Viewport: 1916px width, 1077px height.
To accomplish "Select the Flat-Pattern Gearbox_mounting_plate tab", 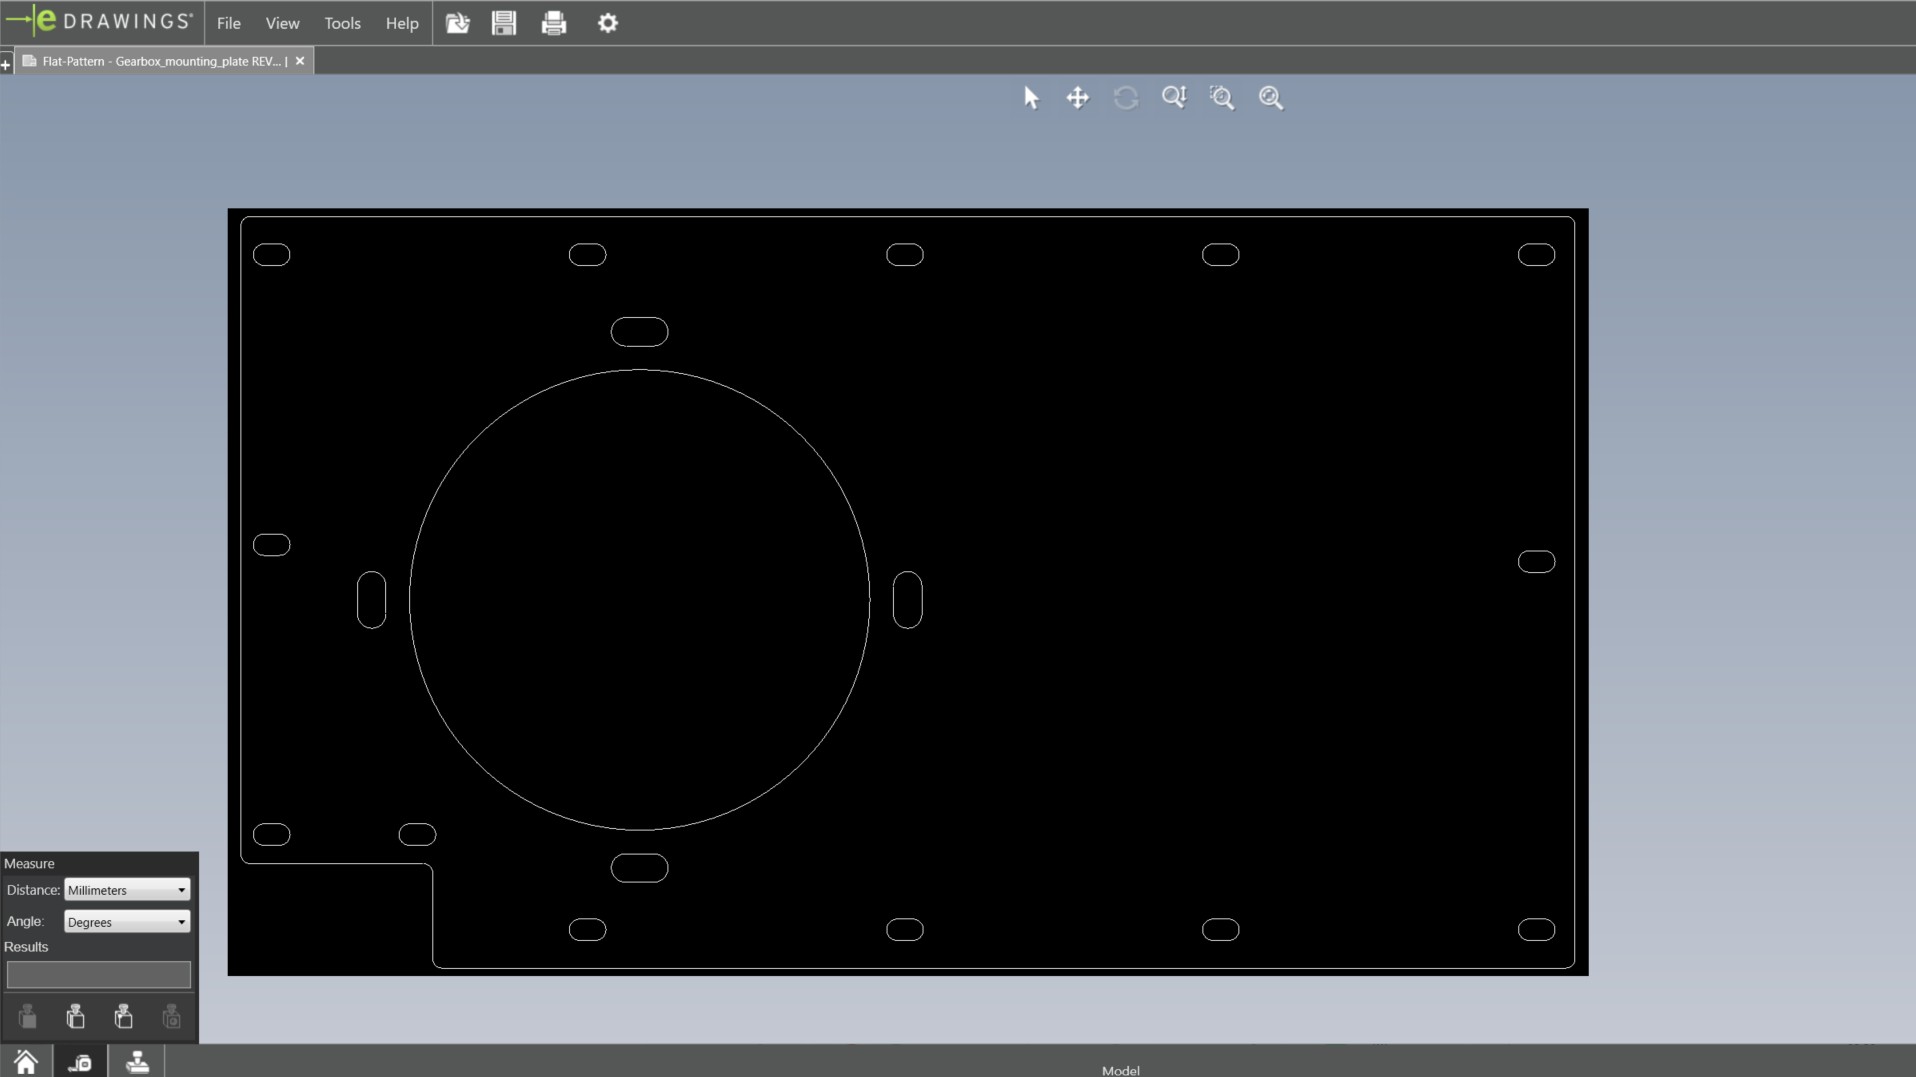I will [165, 61].
